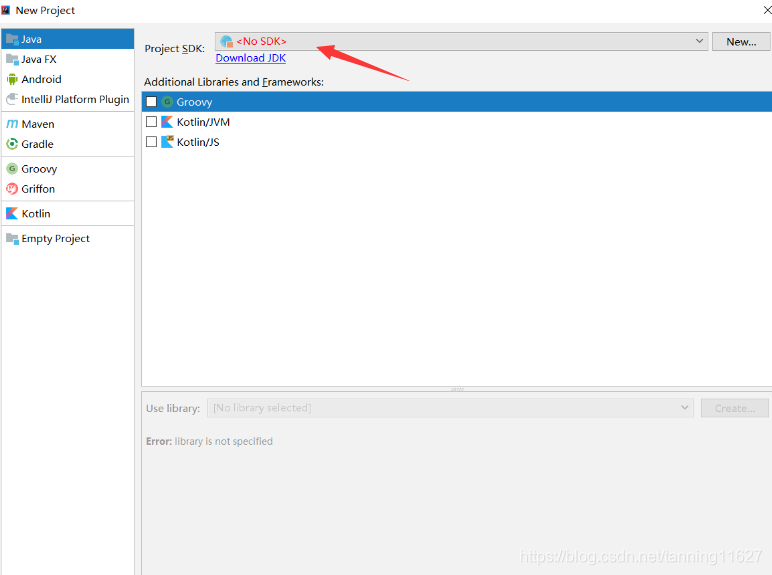Select Java in project type list

coord(67,39)
